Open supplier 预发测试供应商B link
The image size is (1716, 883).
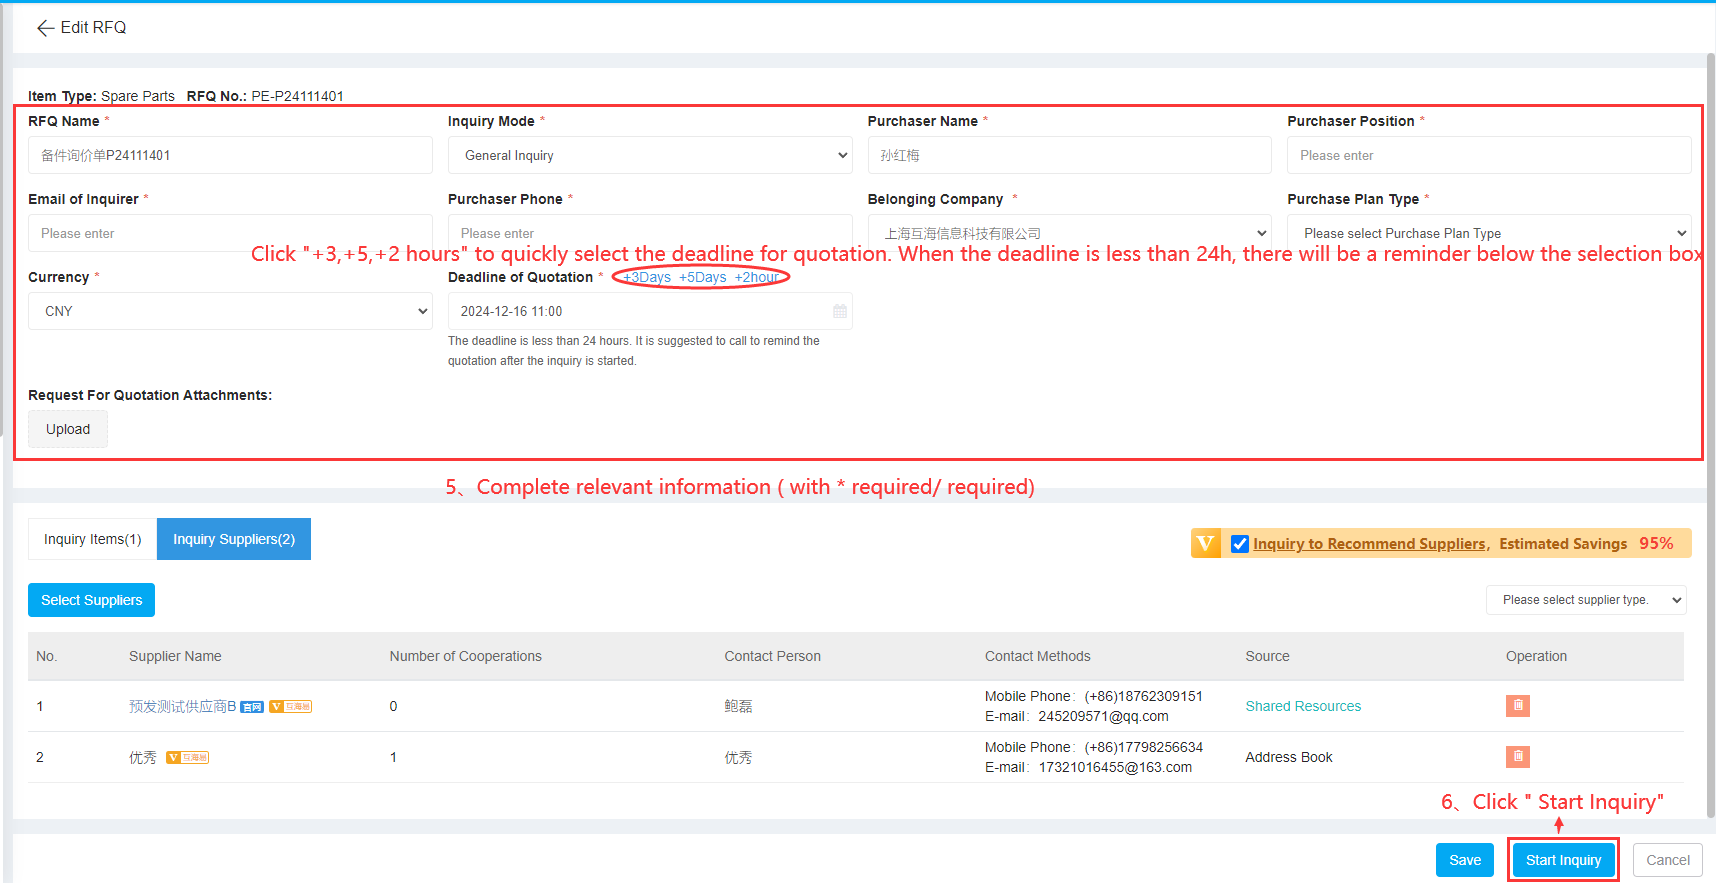[182, 706]
